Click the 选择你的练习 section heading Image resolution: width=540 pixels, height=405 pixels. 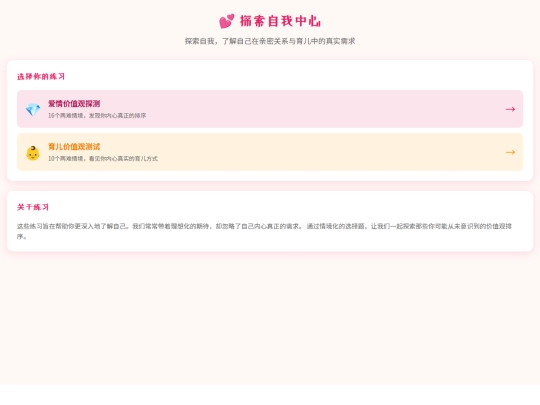[x=41, y=76]
